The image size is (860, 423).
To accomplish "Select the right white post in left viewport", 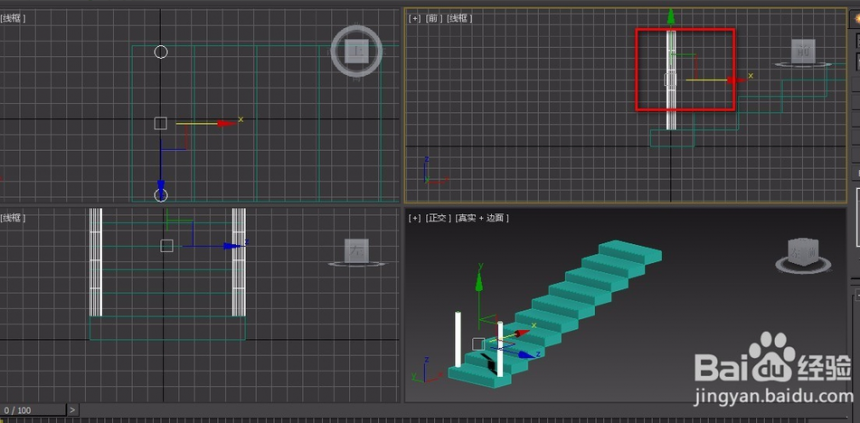I will [x=239, y=262].
